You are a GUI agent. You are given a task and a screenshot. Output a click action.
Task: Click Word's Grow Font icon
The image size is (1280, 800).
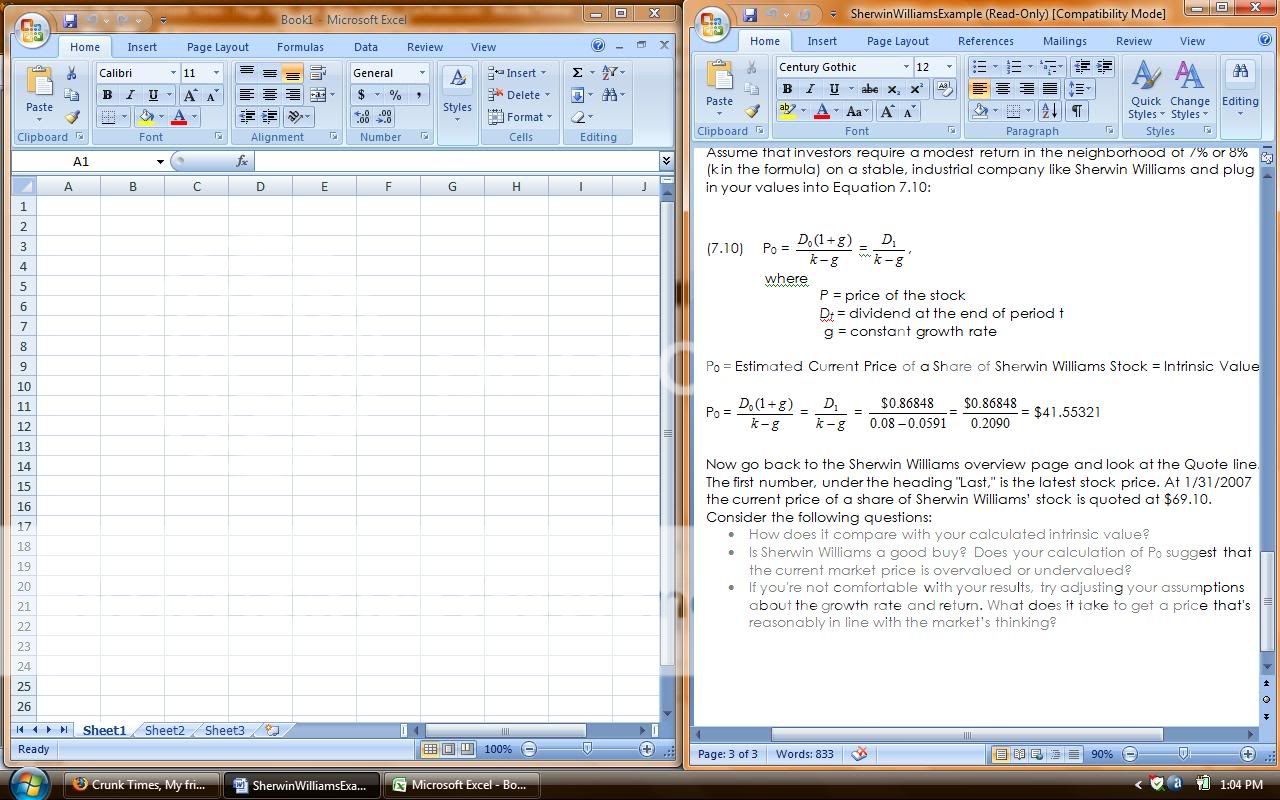click(887, 111)
